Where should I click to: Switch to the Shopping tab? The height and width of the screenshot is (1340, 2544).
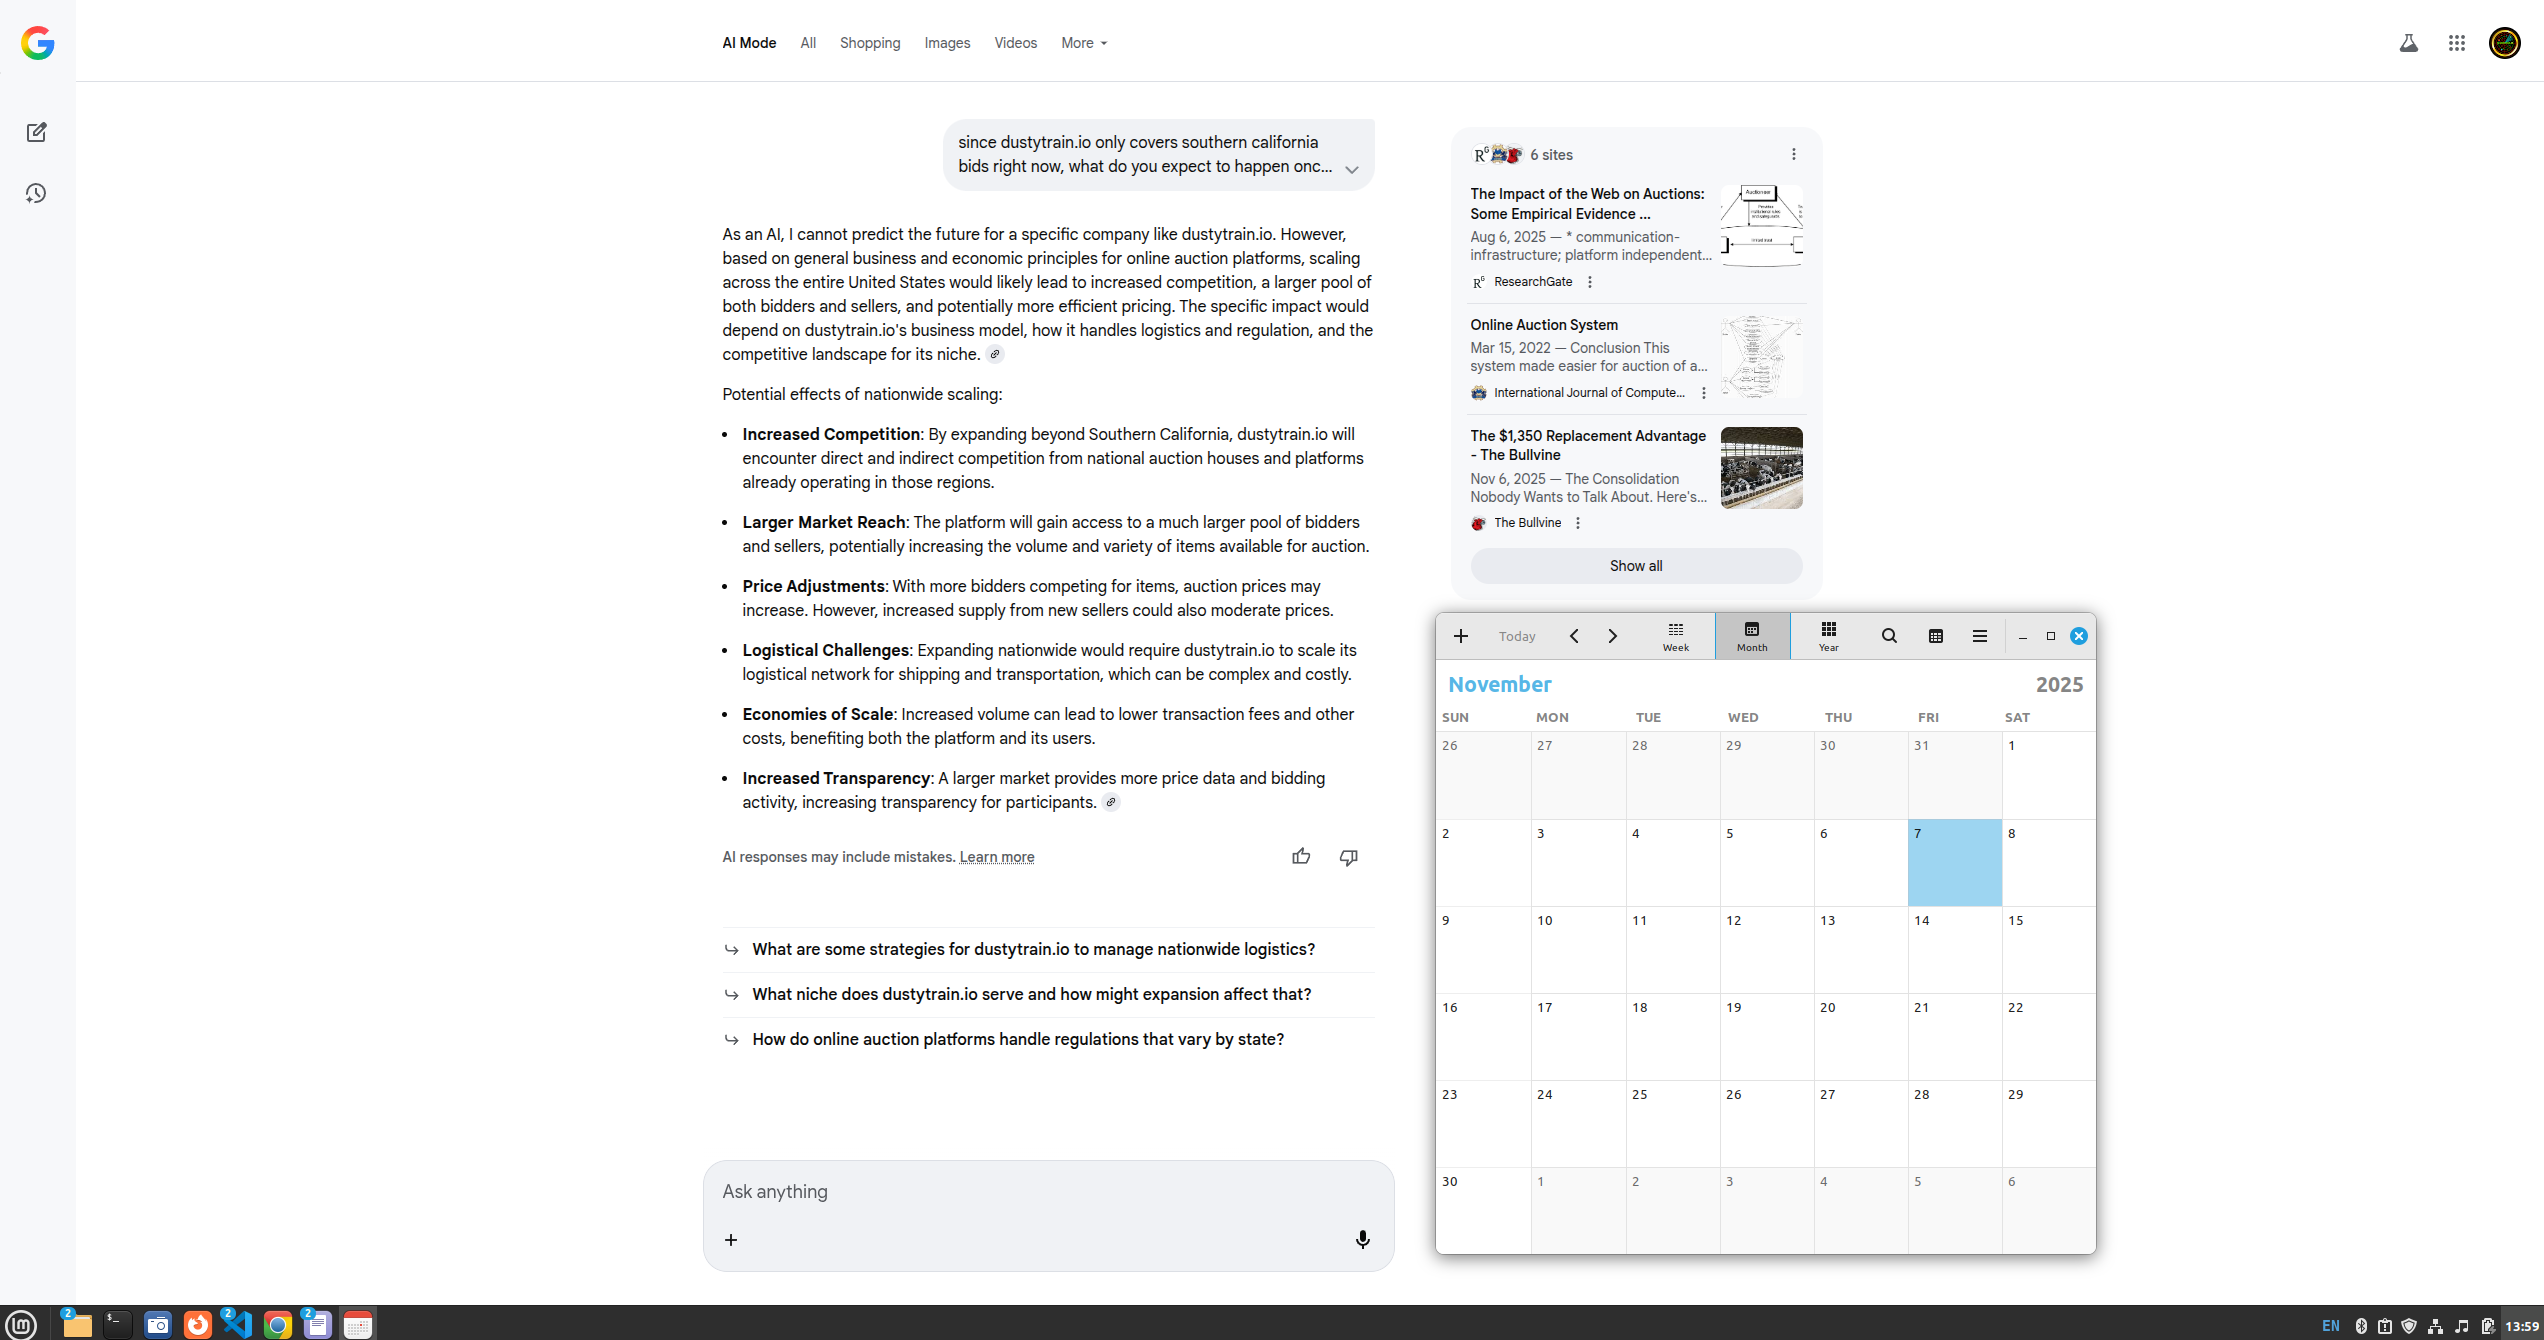[x=869, y=43]
